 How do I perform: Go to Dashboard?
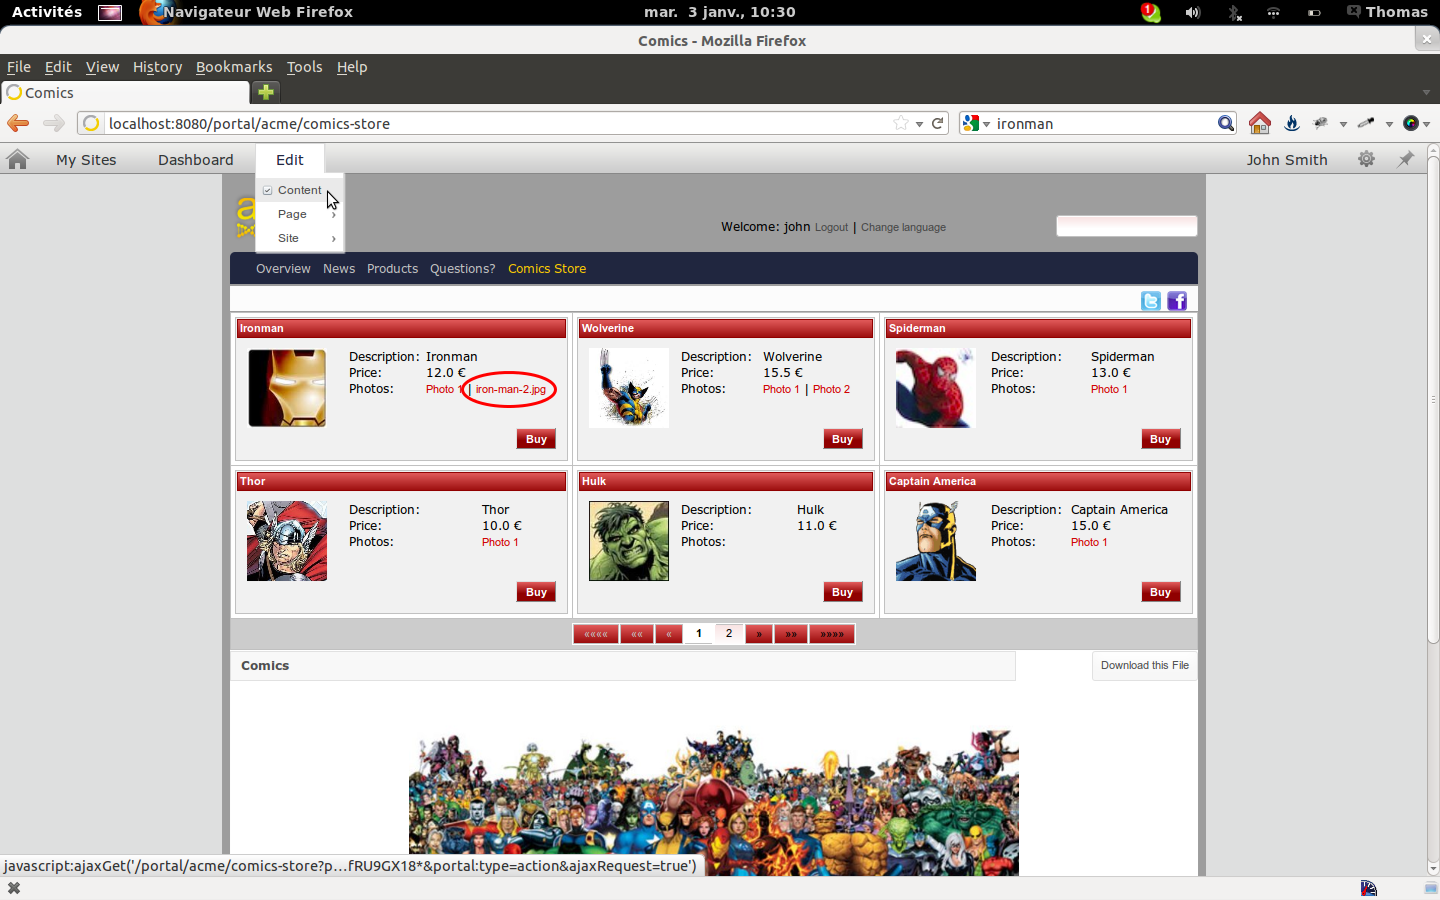[196, 160]
